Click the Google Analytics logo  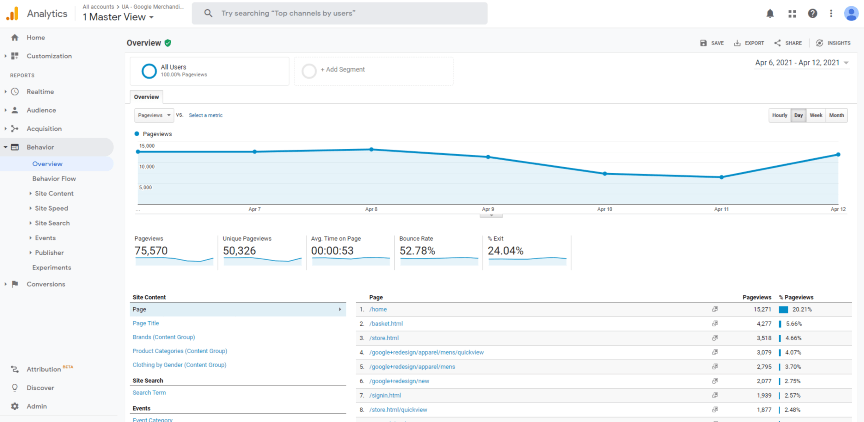12,13
